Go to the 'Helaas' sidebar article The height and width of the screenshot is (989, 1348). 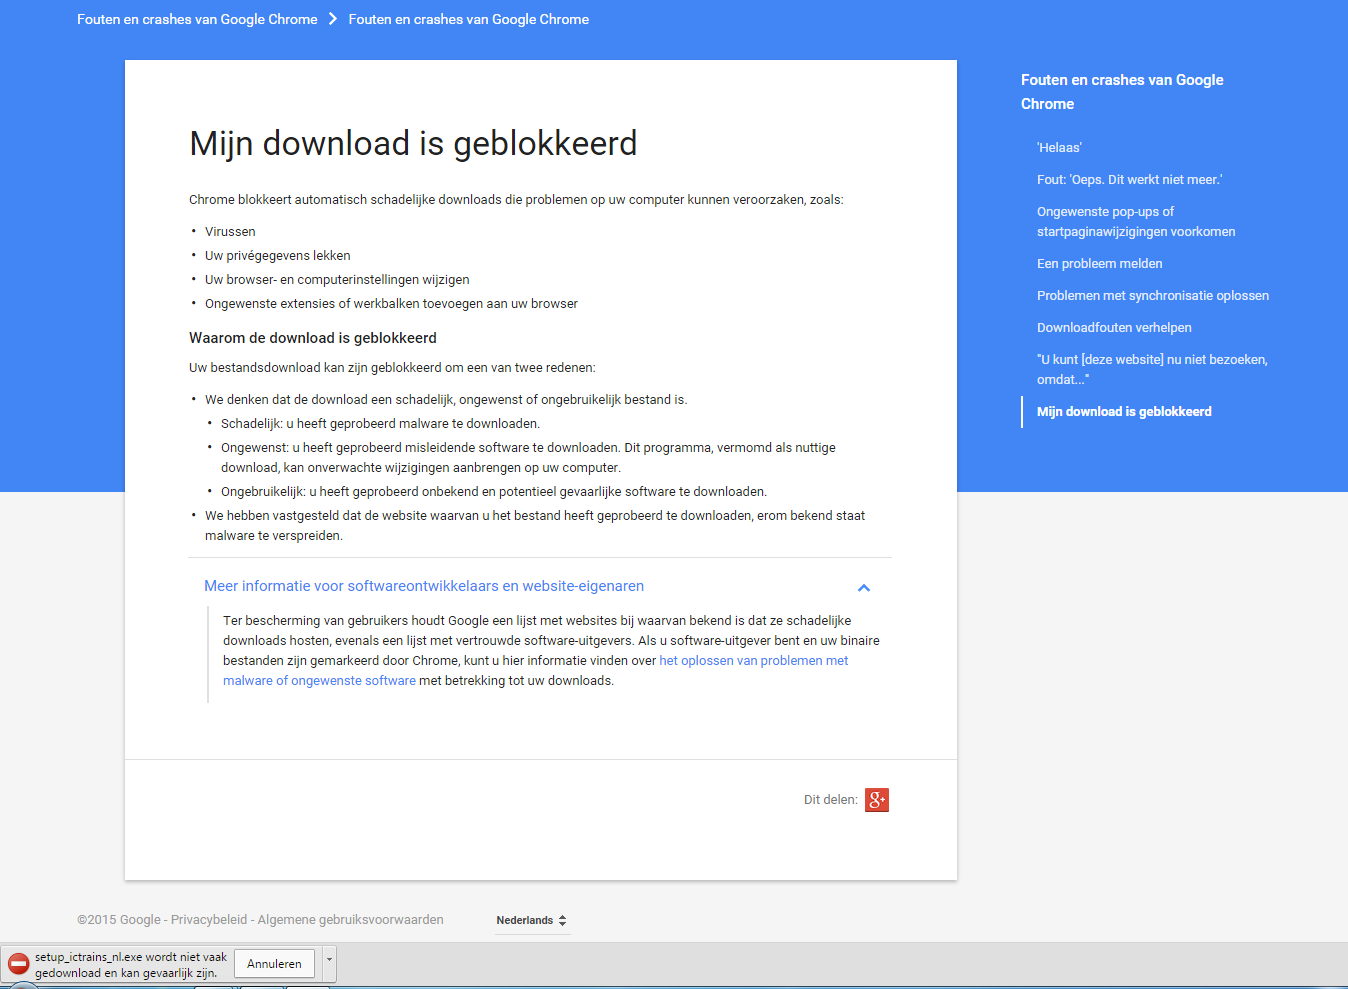[x=1059, y=148]
